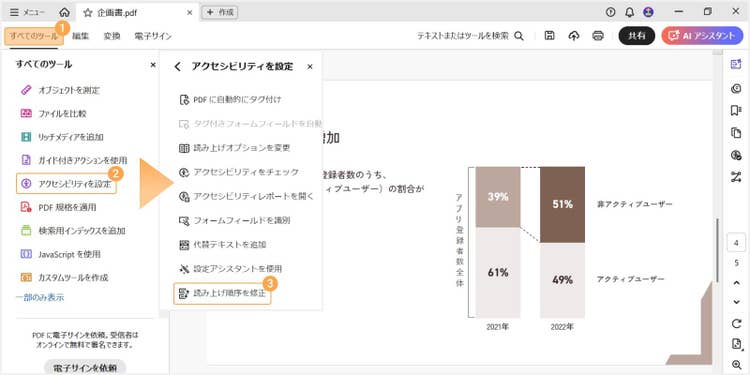Select the すべてのツール tab
The height and width of the screenshot is (375, 750).
pos(33,36)
